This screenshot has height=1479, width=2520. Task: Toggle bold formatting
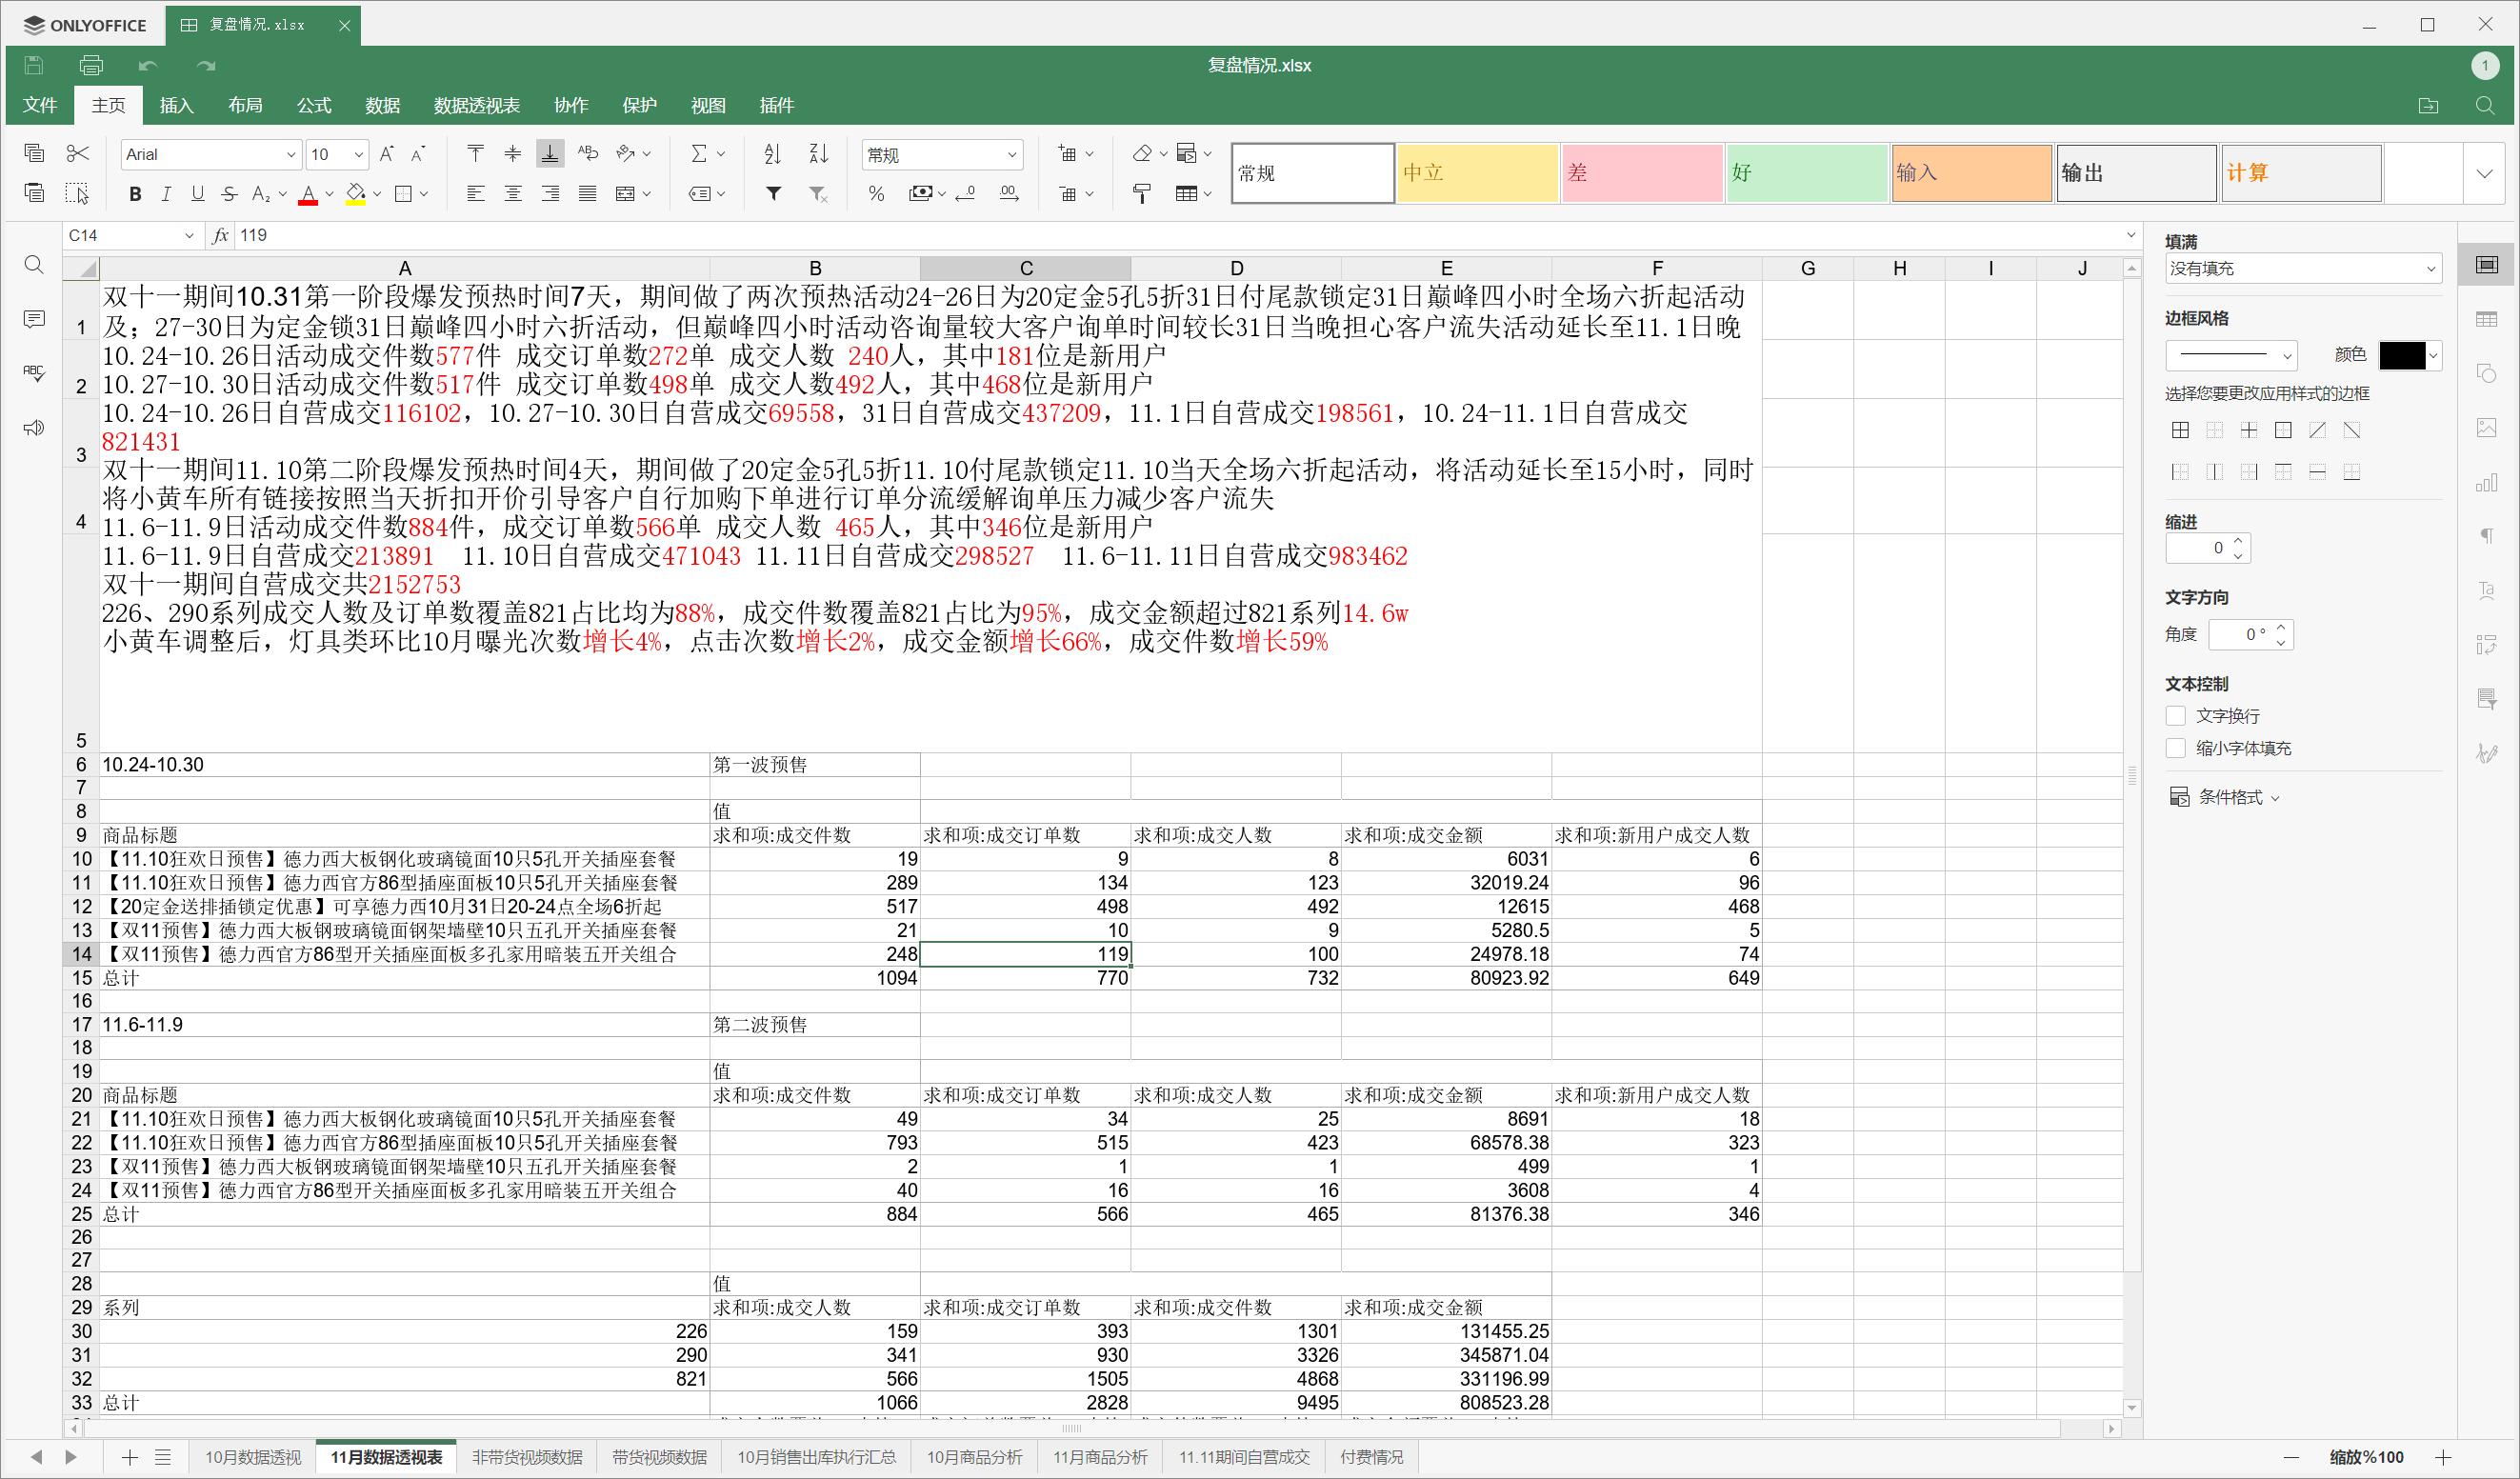(134, 194)
